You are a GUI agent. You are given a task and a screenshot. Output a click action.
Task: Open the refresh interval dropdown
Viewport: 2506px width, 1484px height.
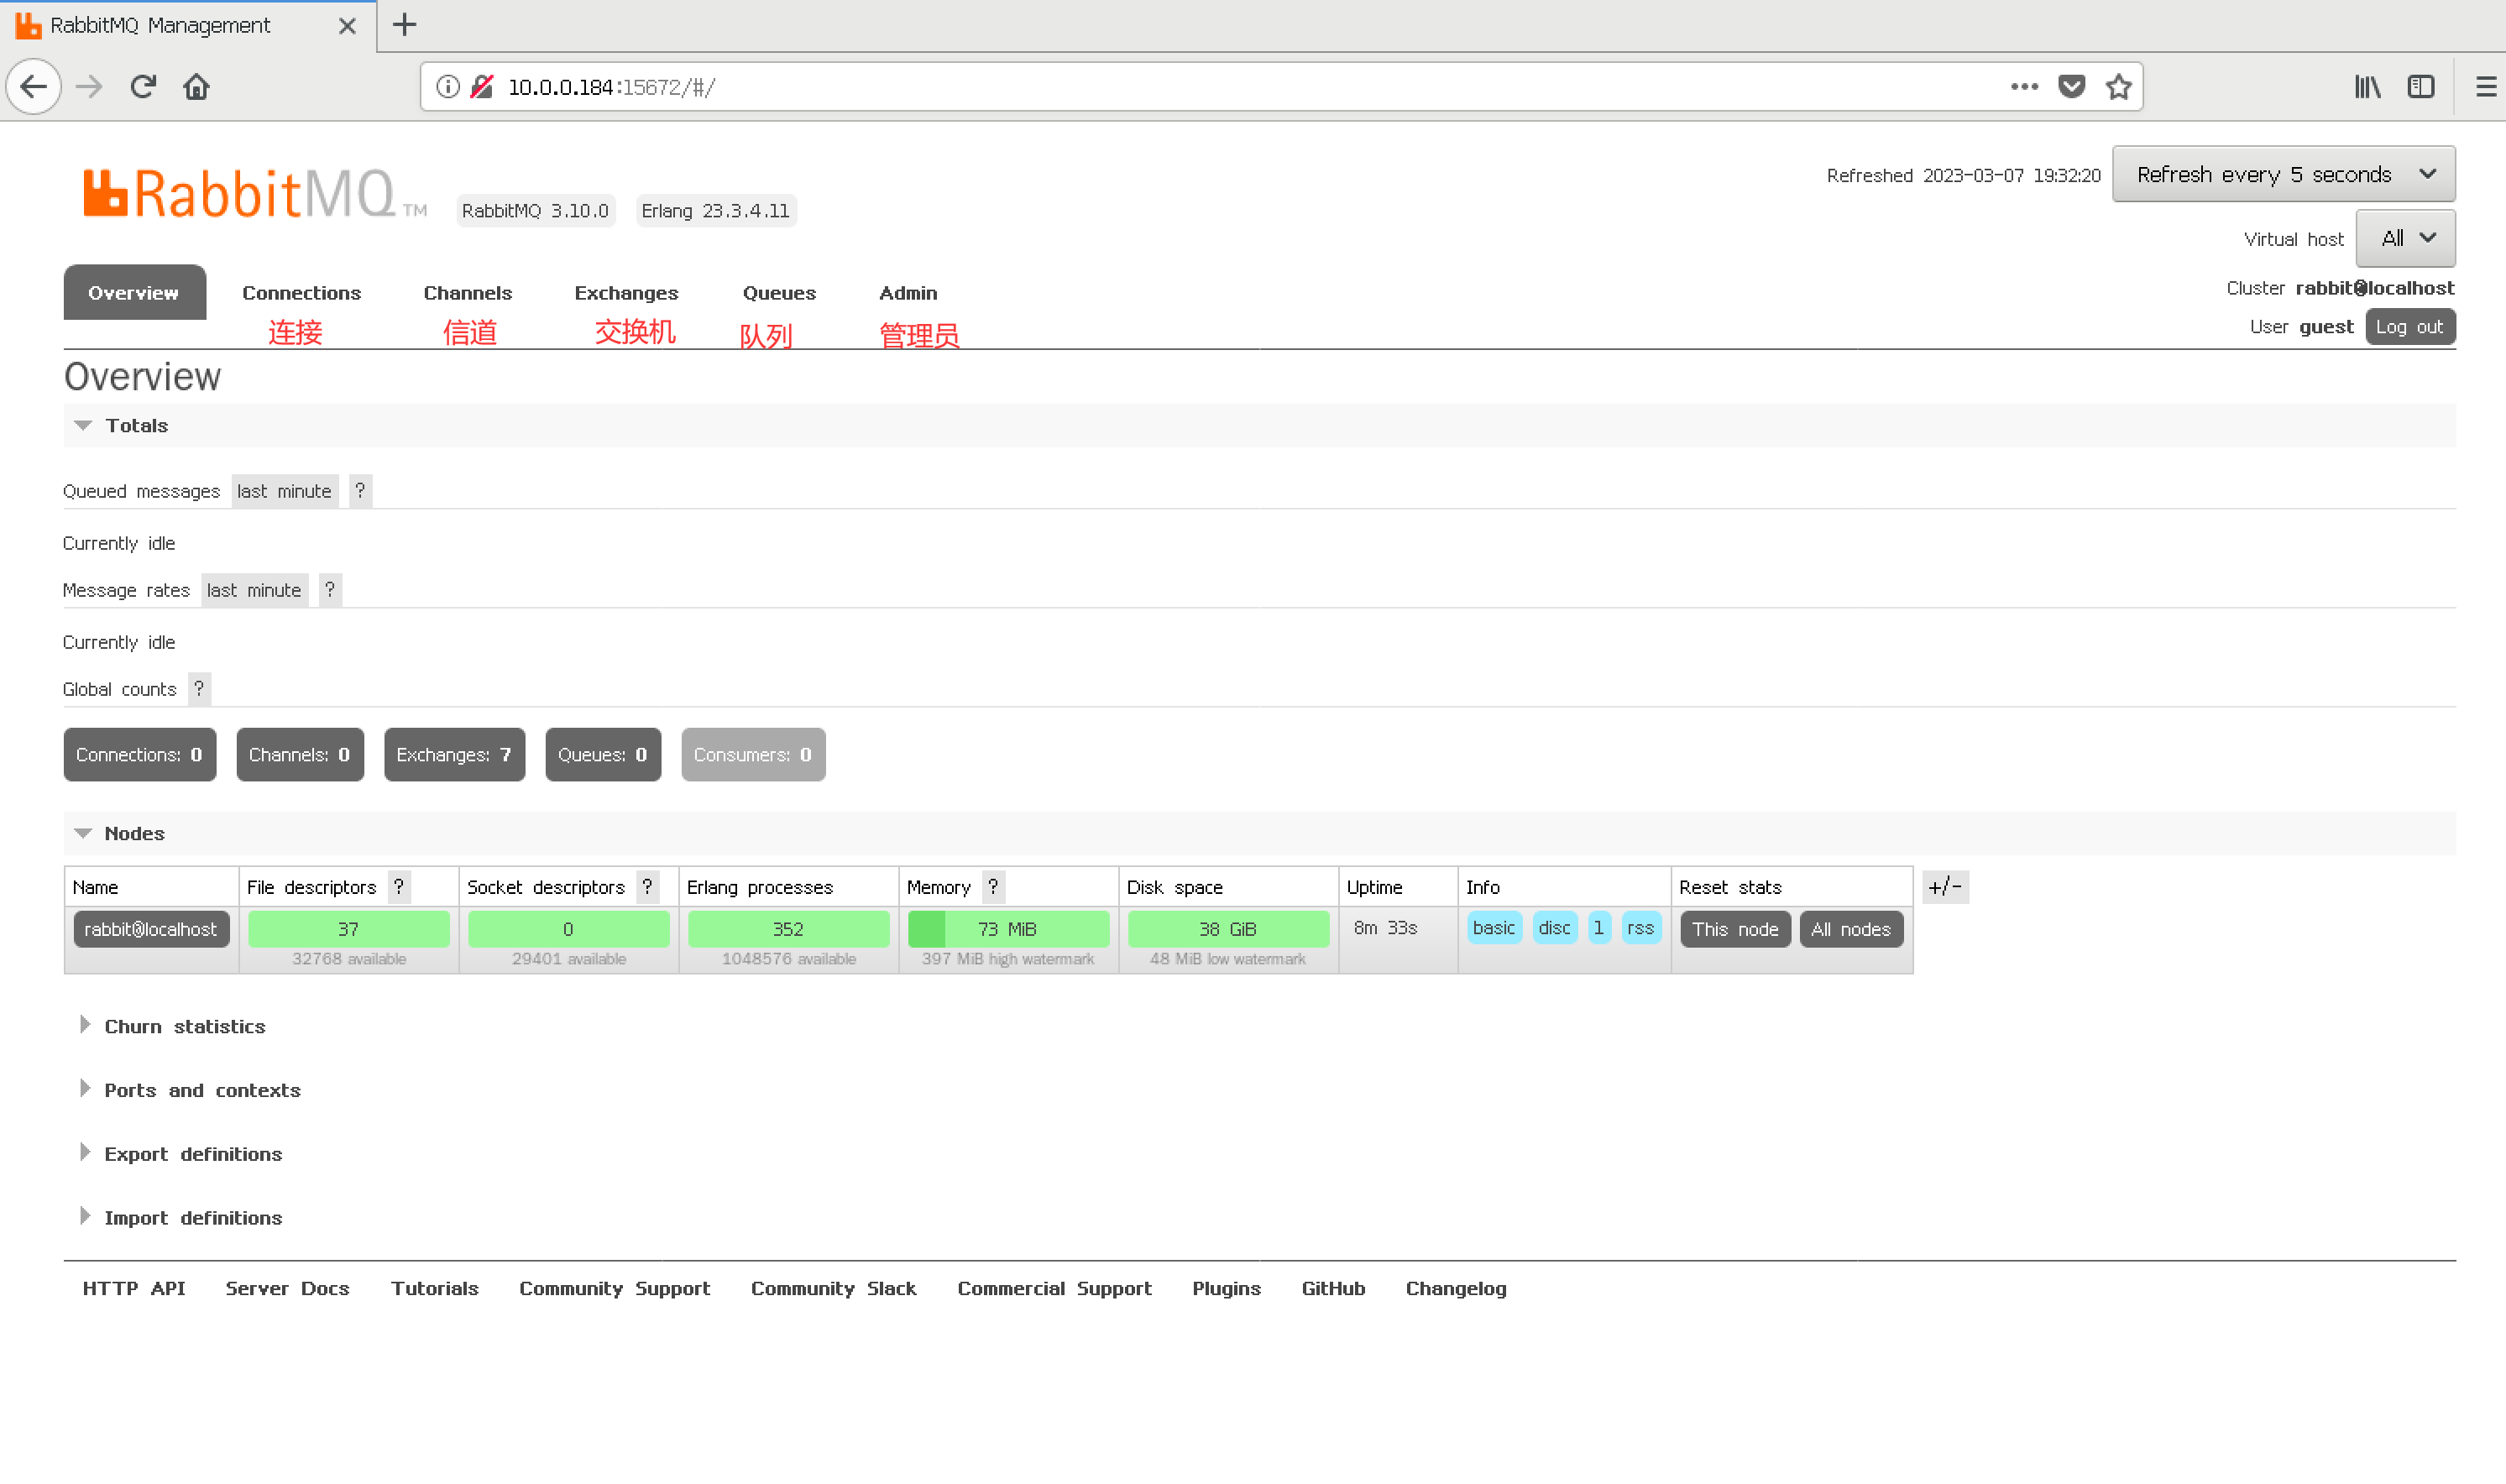[x=2283, y=174]
